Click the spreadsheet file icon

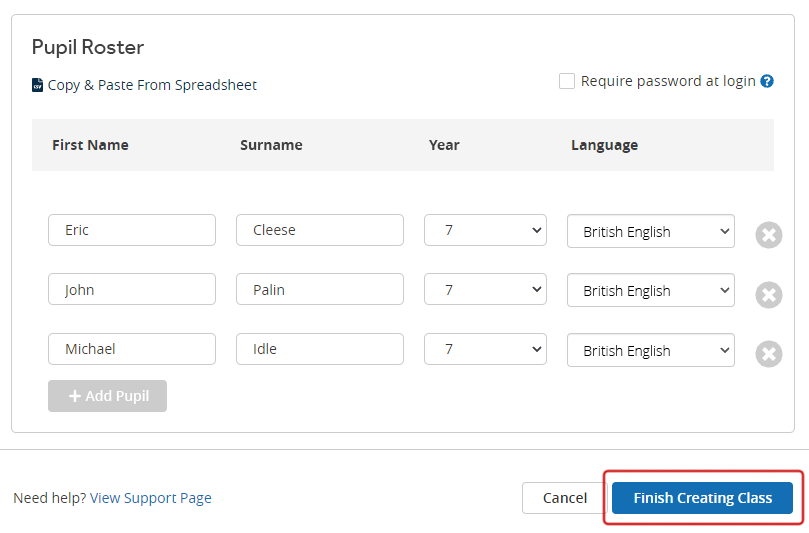coord(37,85)
